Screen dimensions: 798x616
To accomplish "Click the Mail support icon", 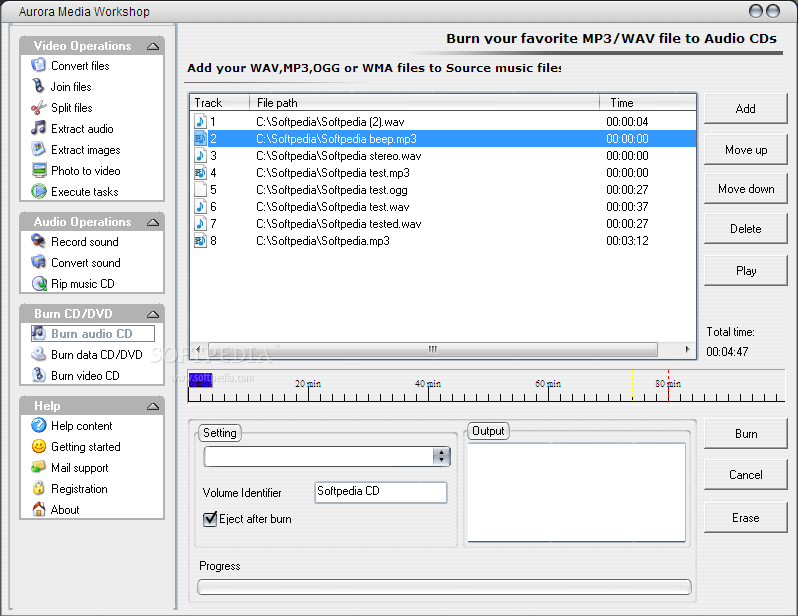I will click(39, 467).
